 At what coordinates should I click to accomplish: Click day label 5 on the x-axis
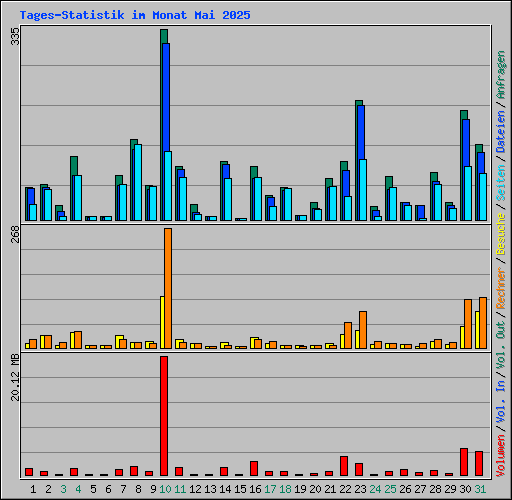[x=93, y=489]
